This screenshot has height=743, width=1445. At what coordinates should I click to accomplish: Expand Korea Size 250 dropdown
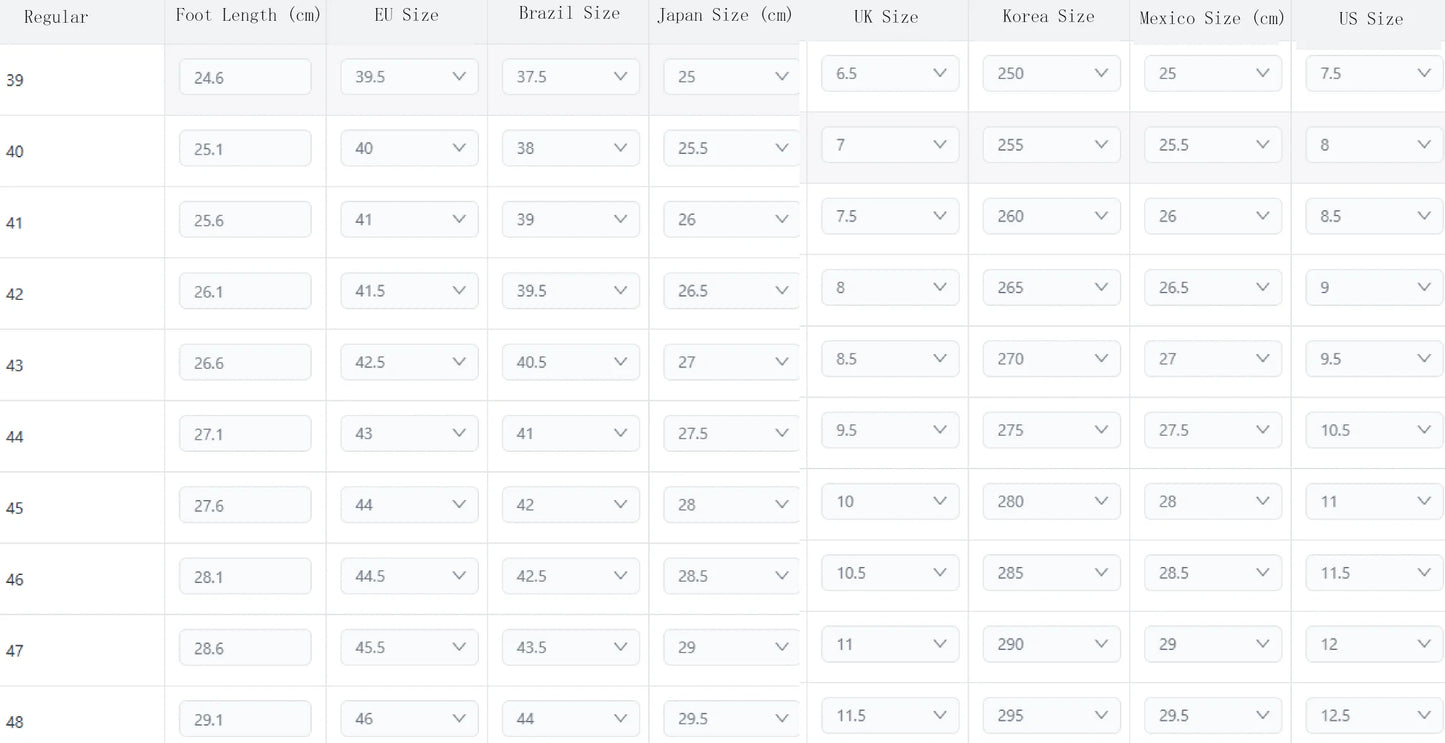pos(1052,74)
